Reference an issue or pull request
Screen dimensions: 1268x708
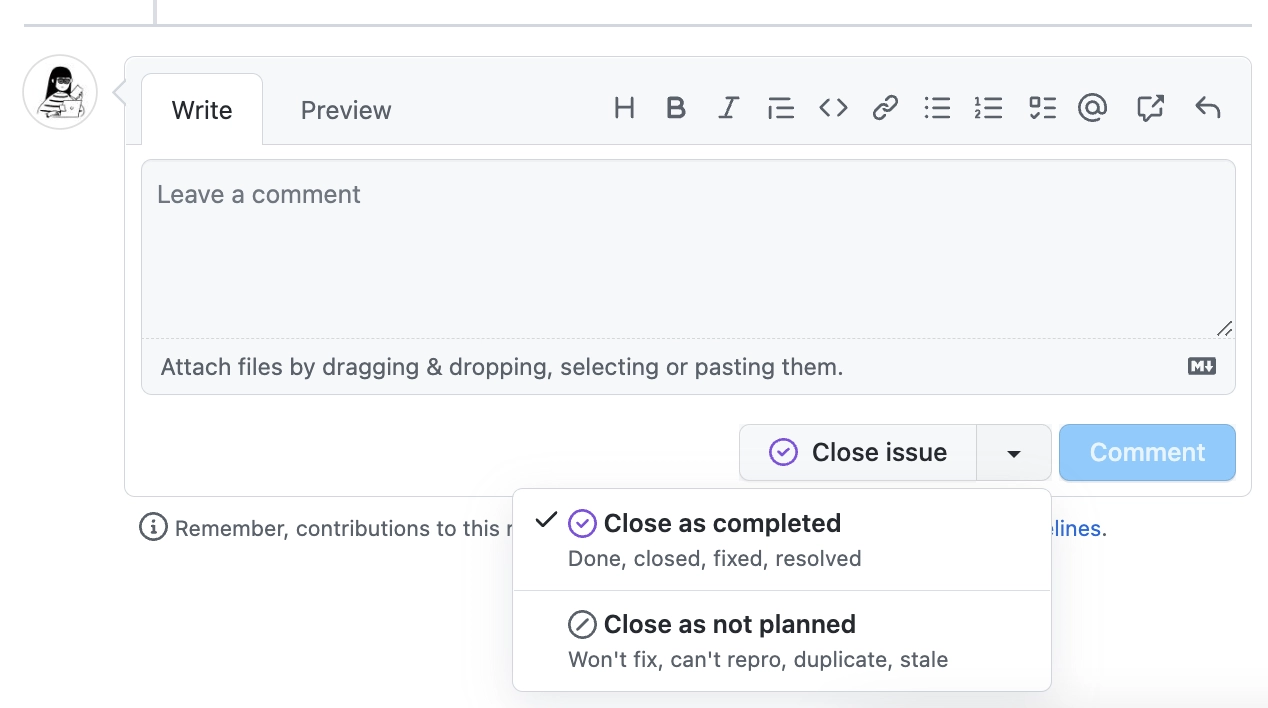coord(1150,108)
